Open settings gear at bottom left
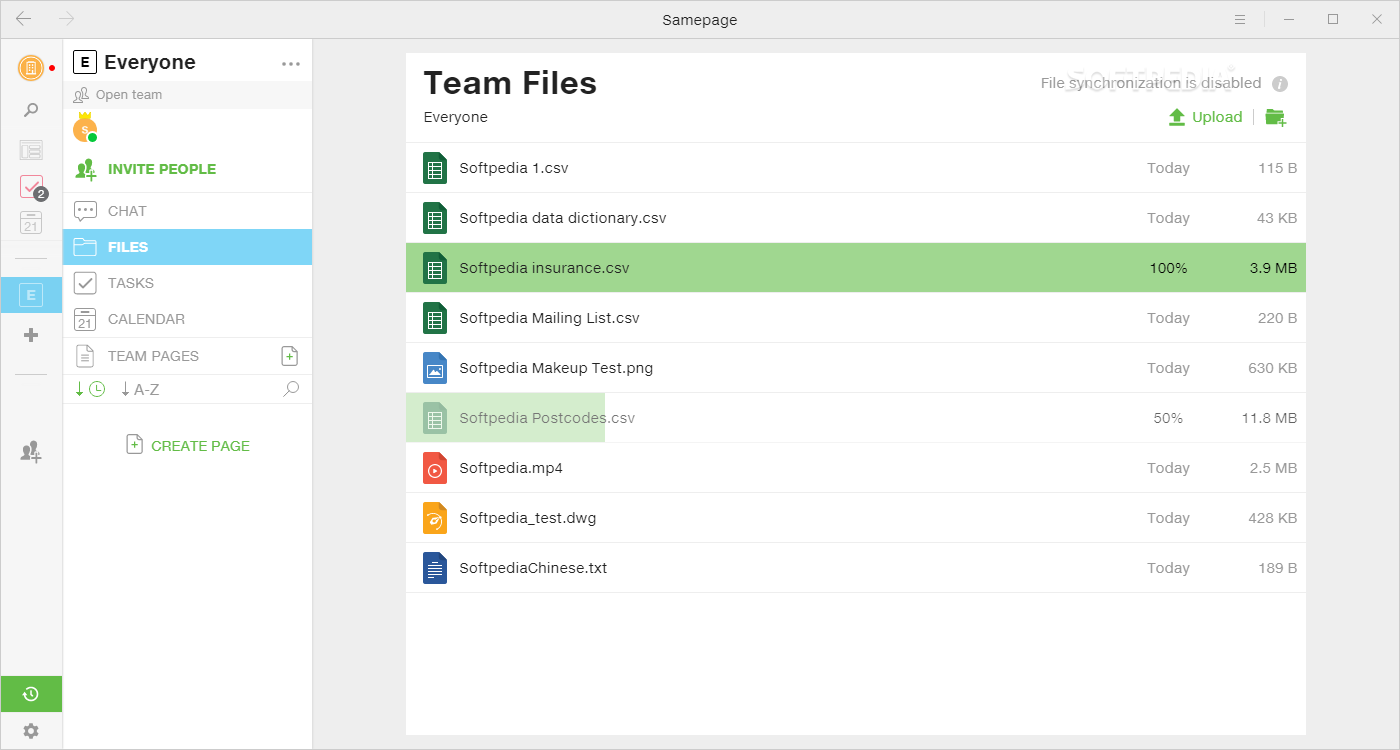 31,731
